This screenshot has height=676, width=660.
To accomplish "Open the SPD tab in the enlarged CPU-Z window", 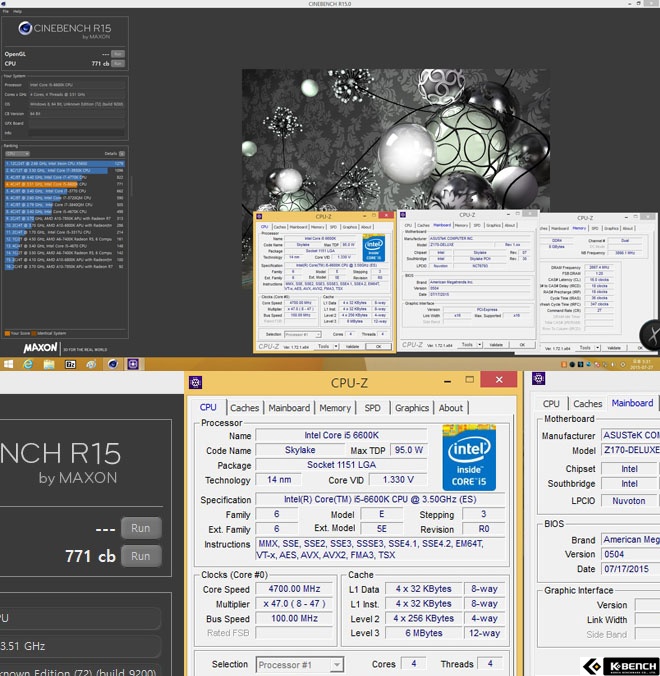I will click(372, 407).
